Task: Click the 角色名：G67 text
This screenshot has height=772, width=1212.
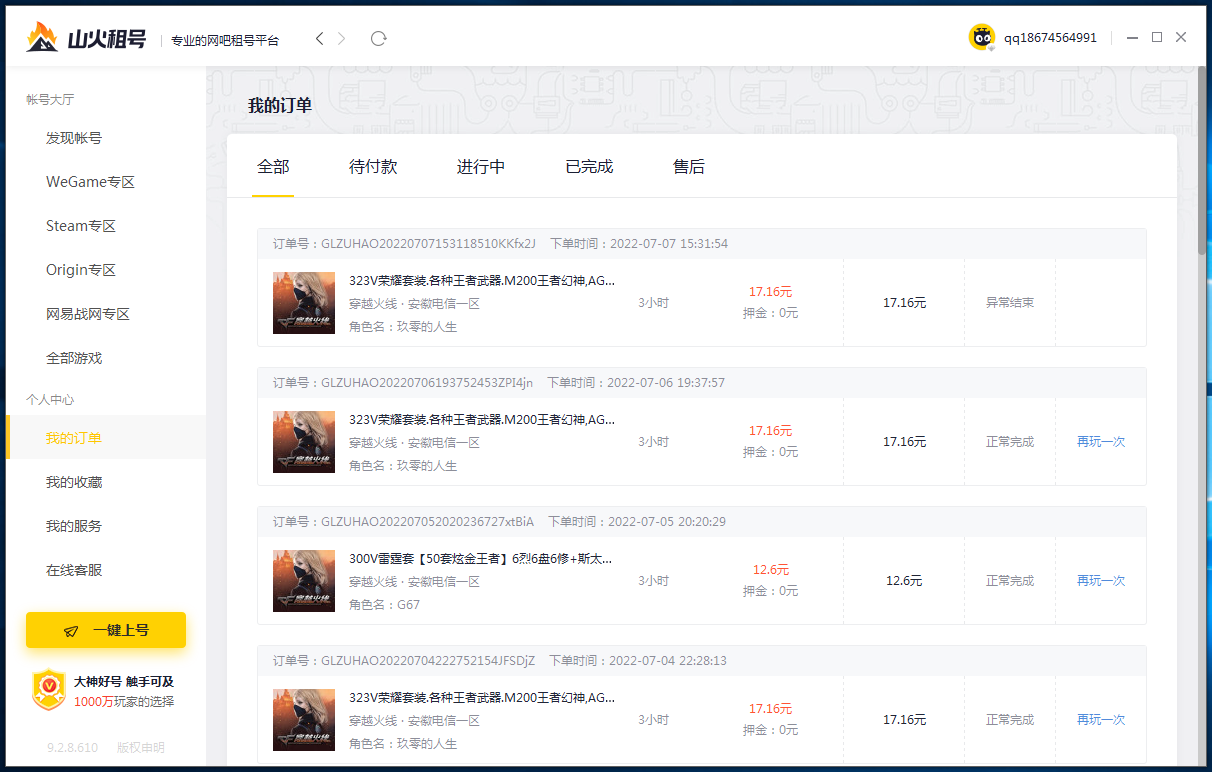Action: 385,605
